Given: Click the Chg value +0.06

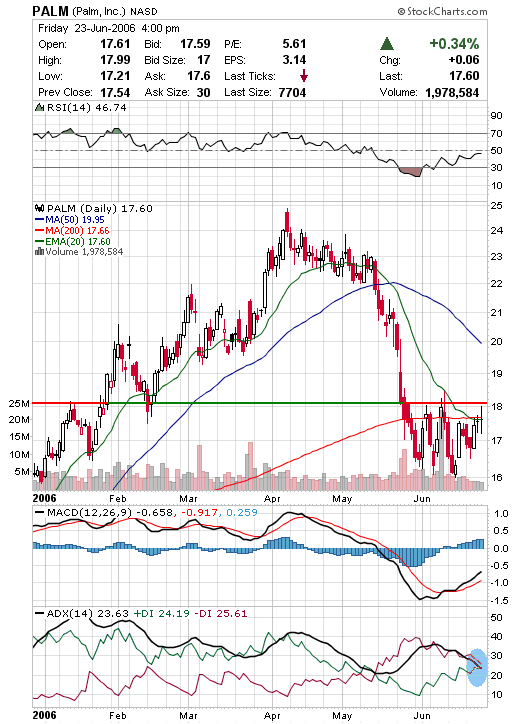Looking at the screenshot, I should point(464,60).
